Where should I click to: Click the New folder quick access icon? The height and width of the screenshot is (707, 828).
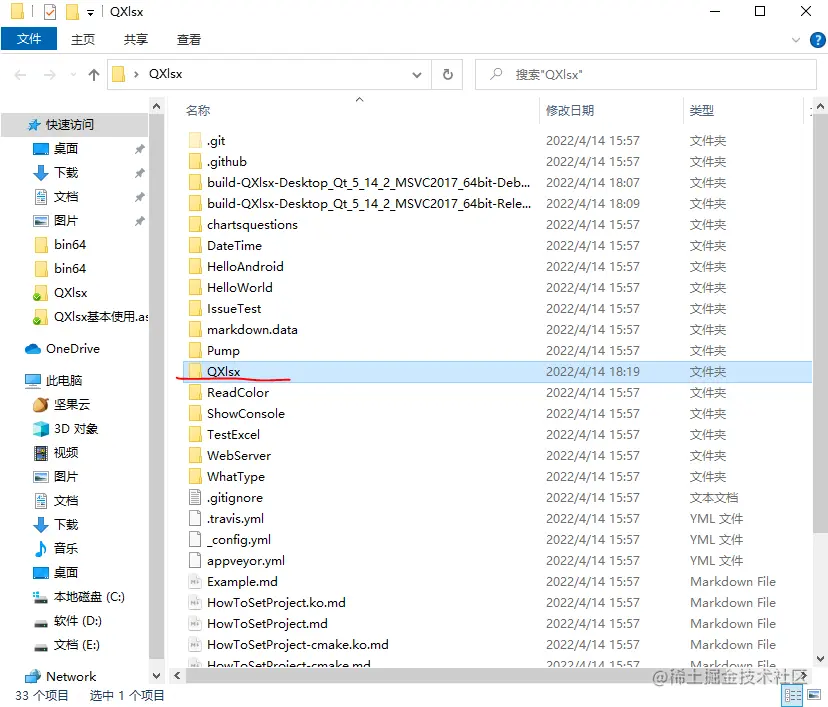click(72, 11)
